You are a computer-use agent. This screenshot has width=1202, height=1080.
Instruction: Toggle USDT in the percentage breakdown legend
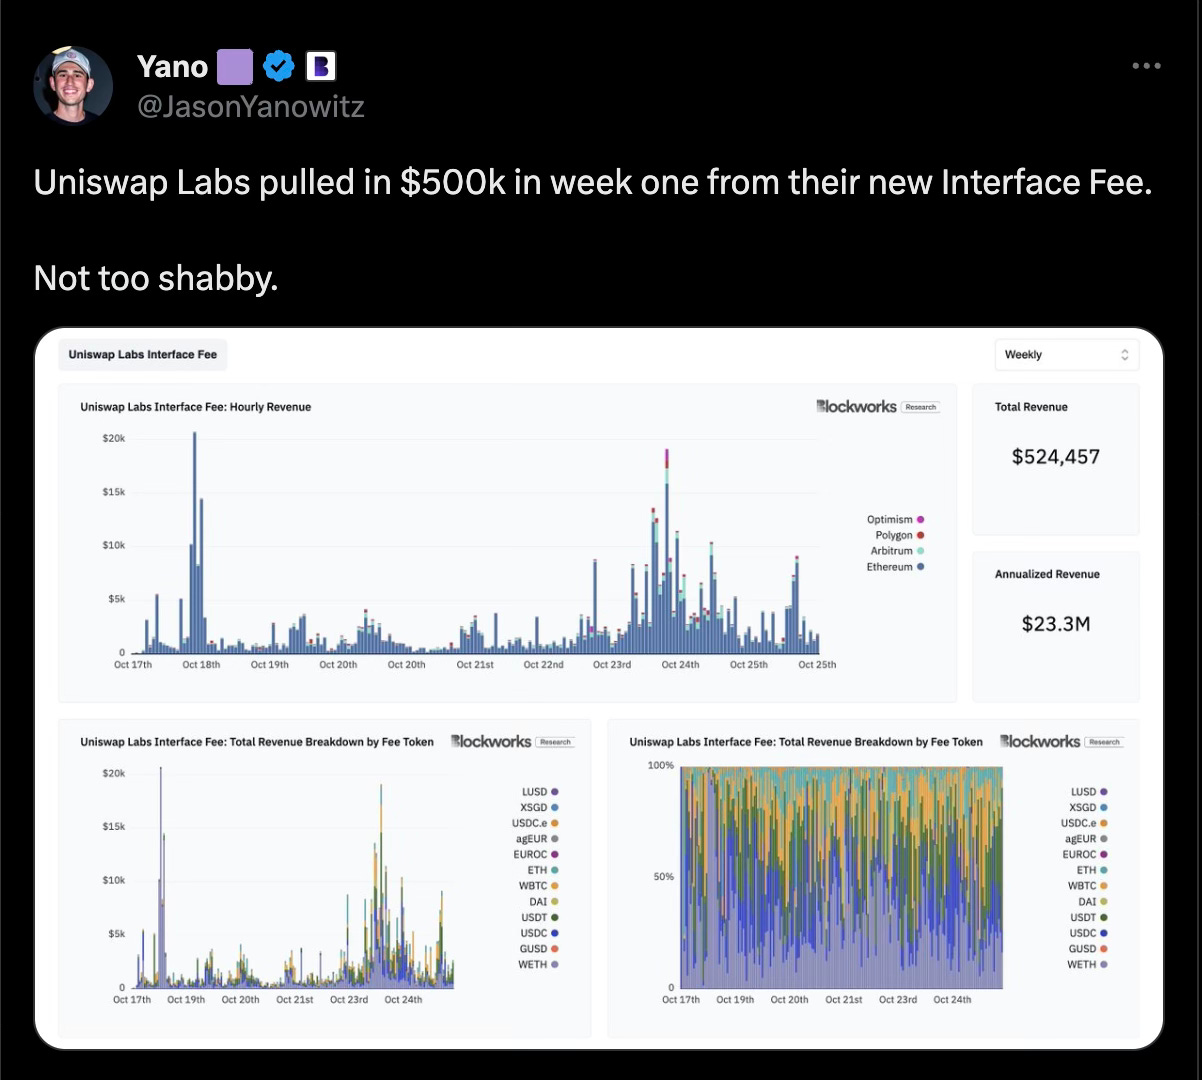click(x=1089, y=917)
